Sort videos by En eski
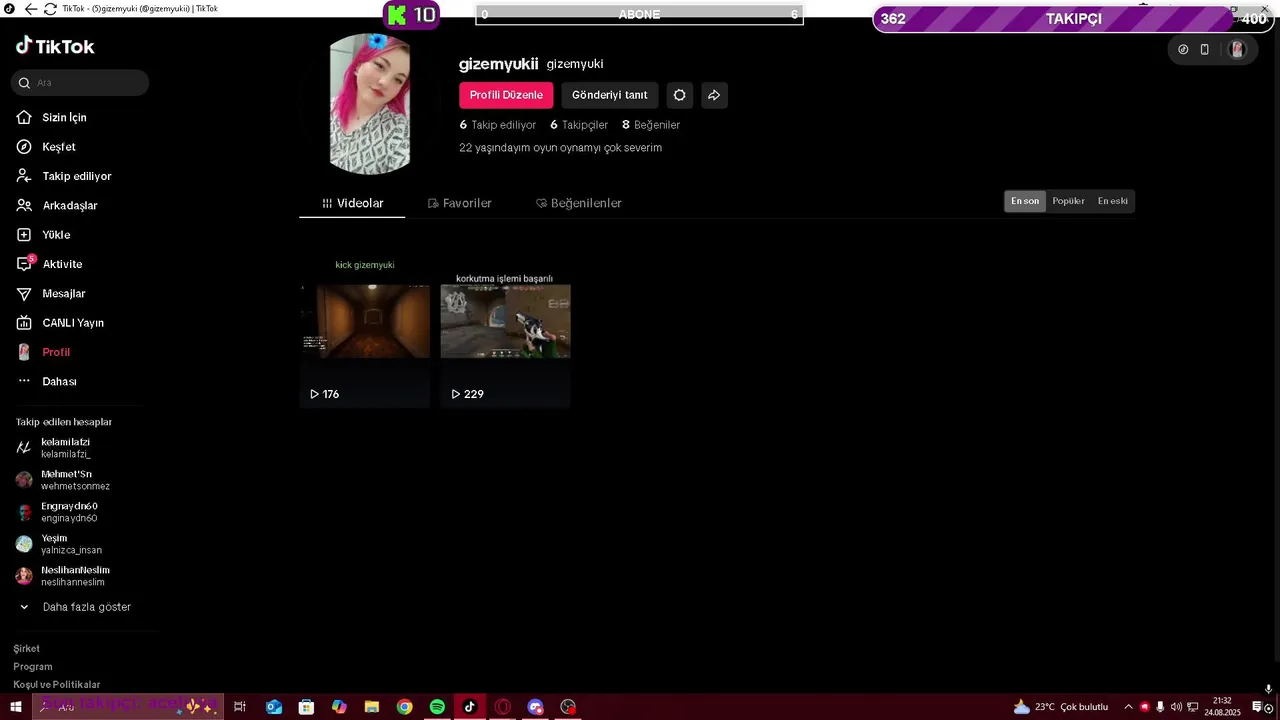This screenshot has width=1280, height=720. coord(1113,201)
